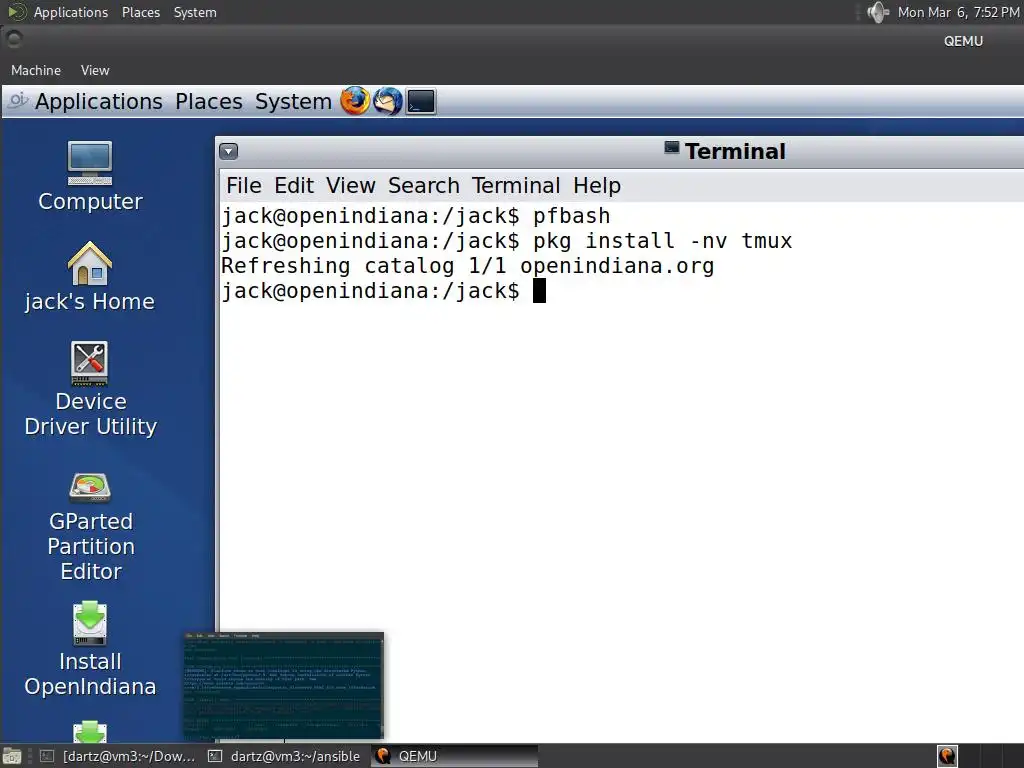Open the guest Applications menu

coord(99,101)
